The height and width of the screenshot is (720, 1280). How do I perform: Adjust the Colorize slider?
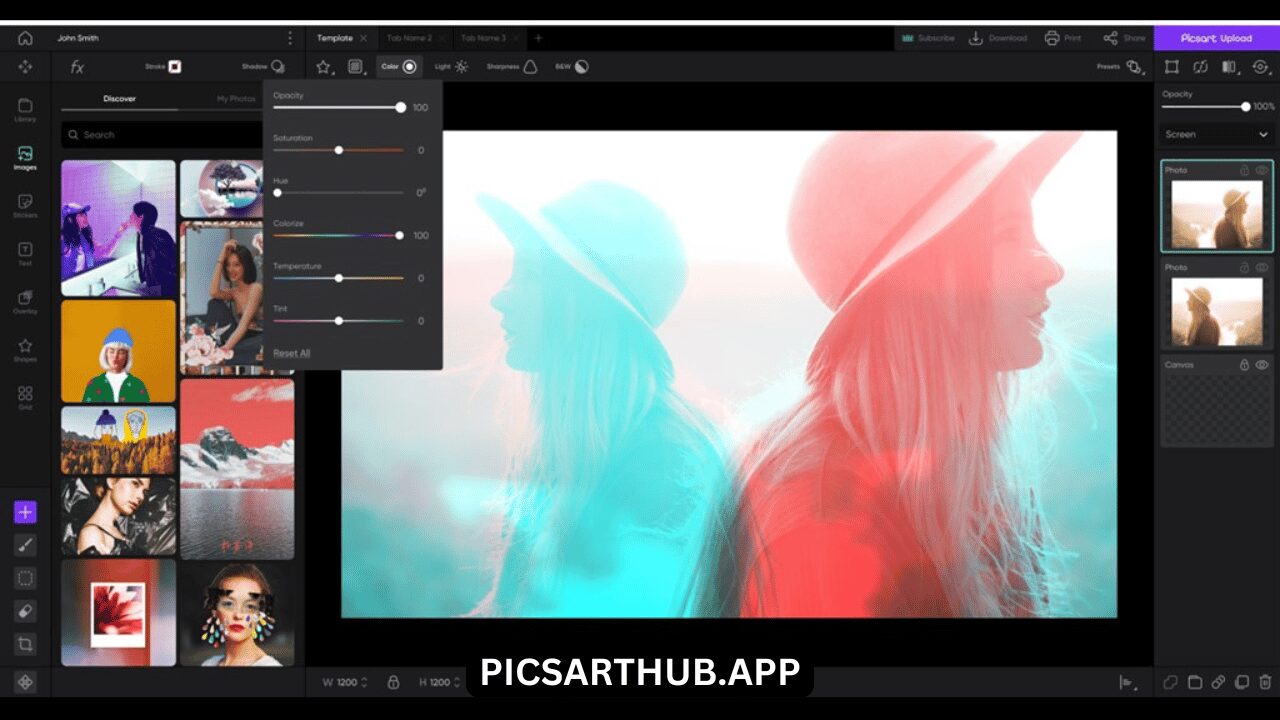click(x=338, y=235)
